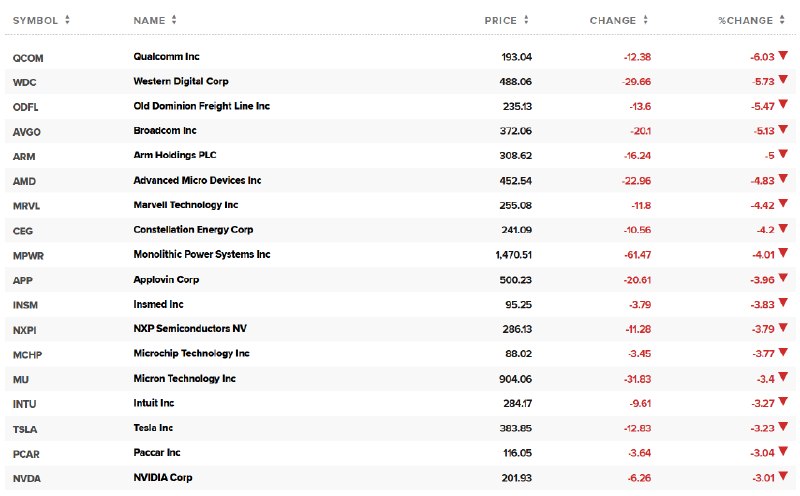
Task: Click the red down arrow next to Tesla's -3.23
Action: [x=783, y=427]
